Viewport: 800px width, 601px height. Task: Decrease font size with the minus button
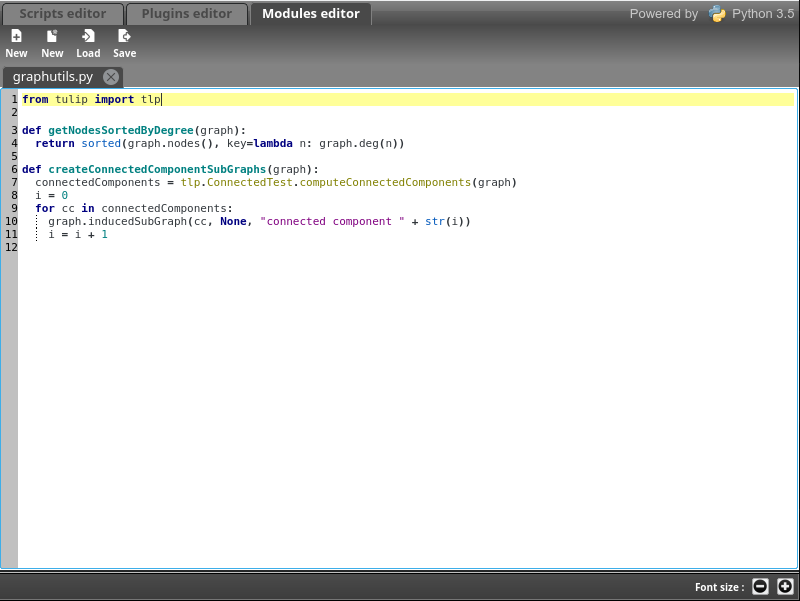click(x=760, y=587)
